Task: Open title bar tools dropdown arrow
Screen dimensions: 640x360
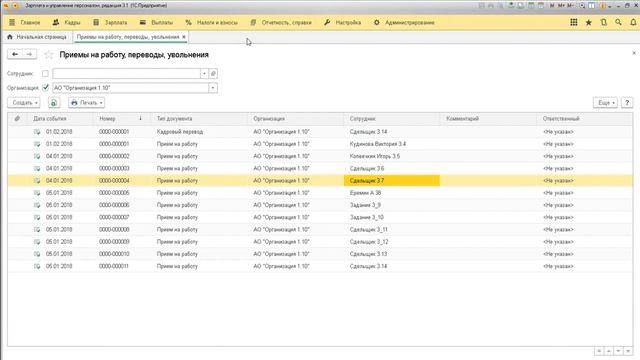Action: [610, 6]
